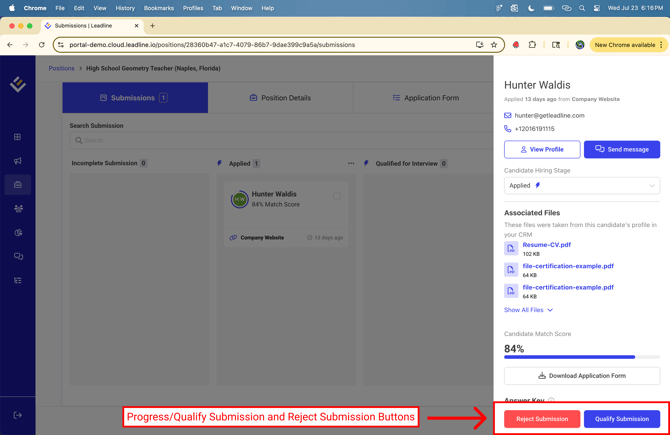
Task: Expand Show All Files list
Action: click(528, 310)
